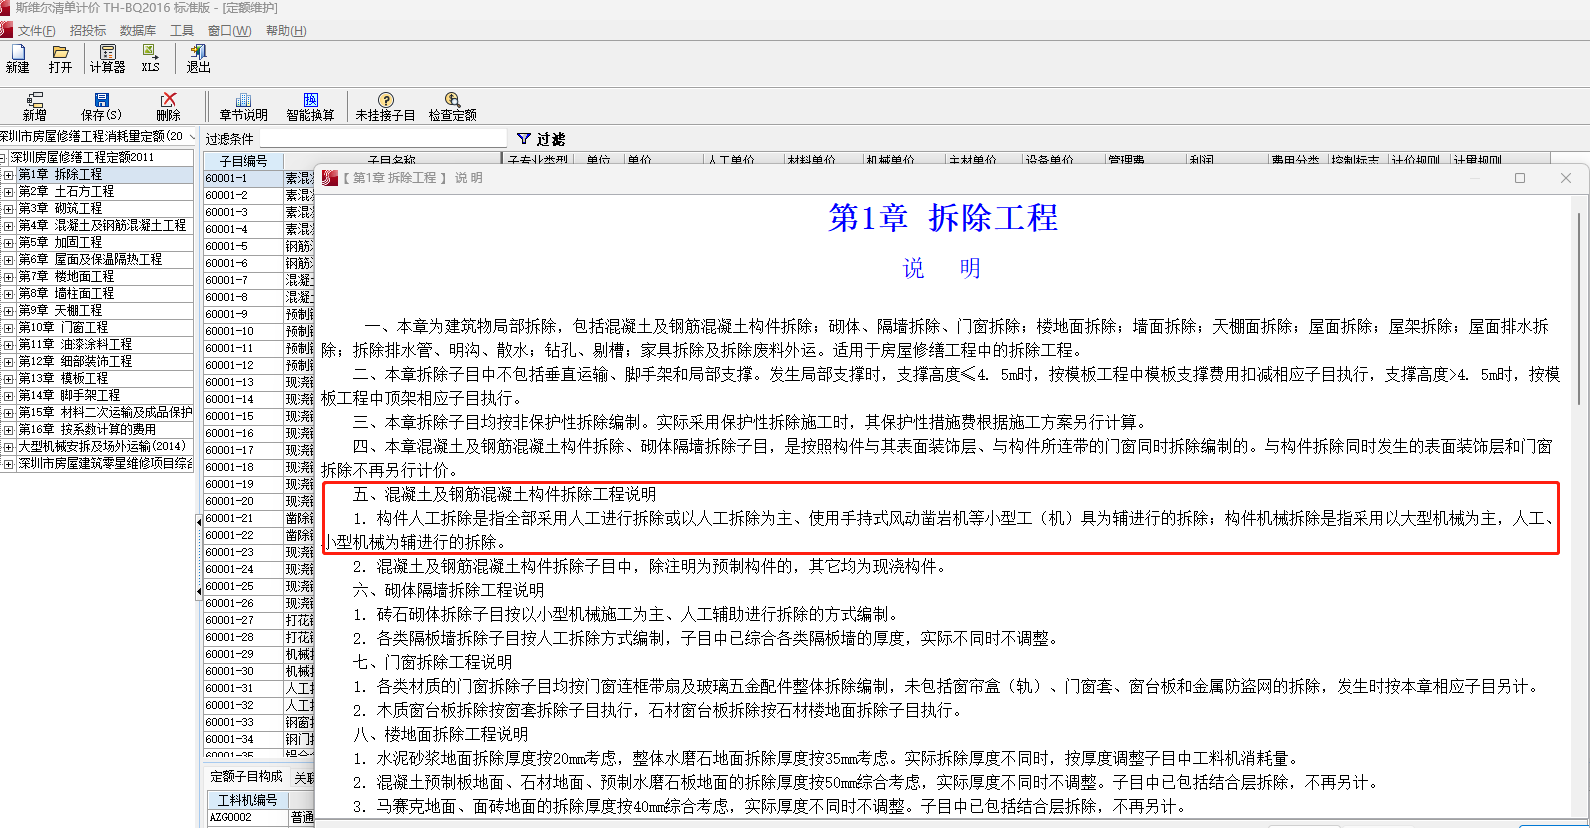Select row 60001-1 in the table

coord(243,178)
